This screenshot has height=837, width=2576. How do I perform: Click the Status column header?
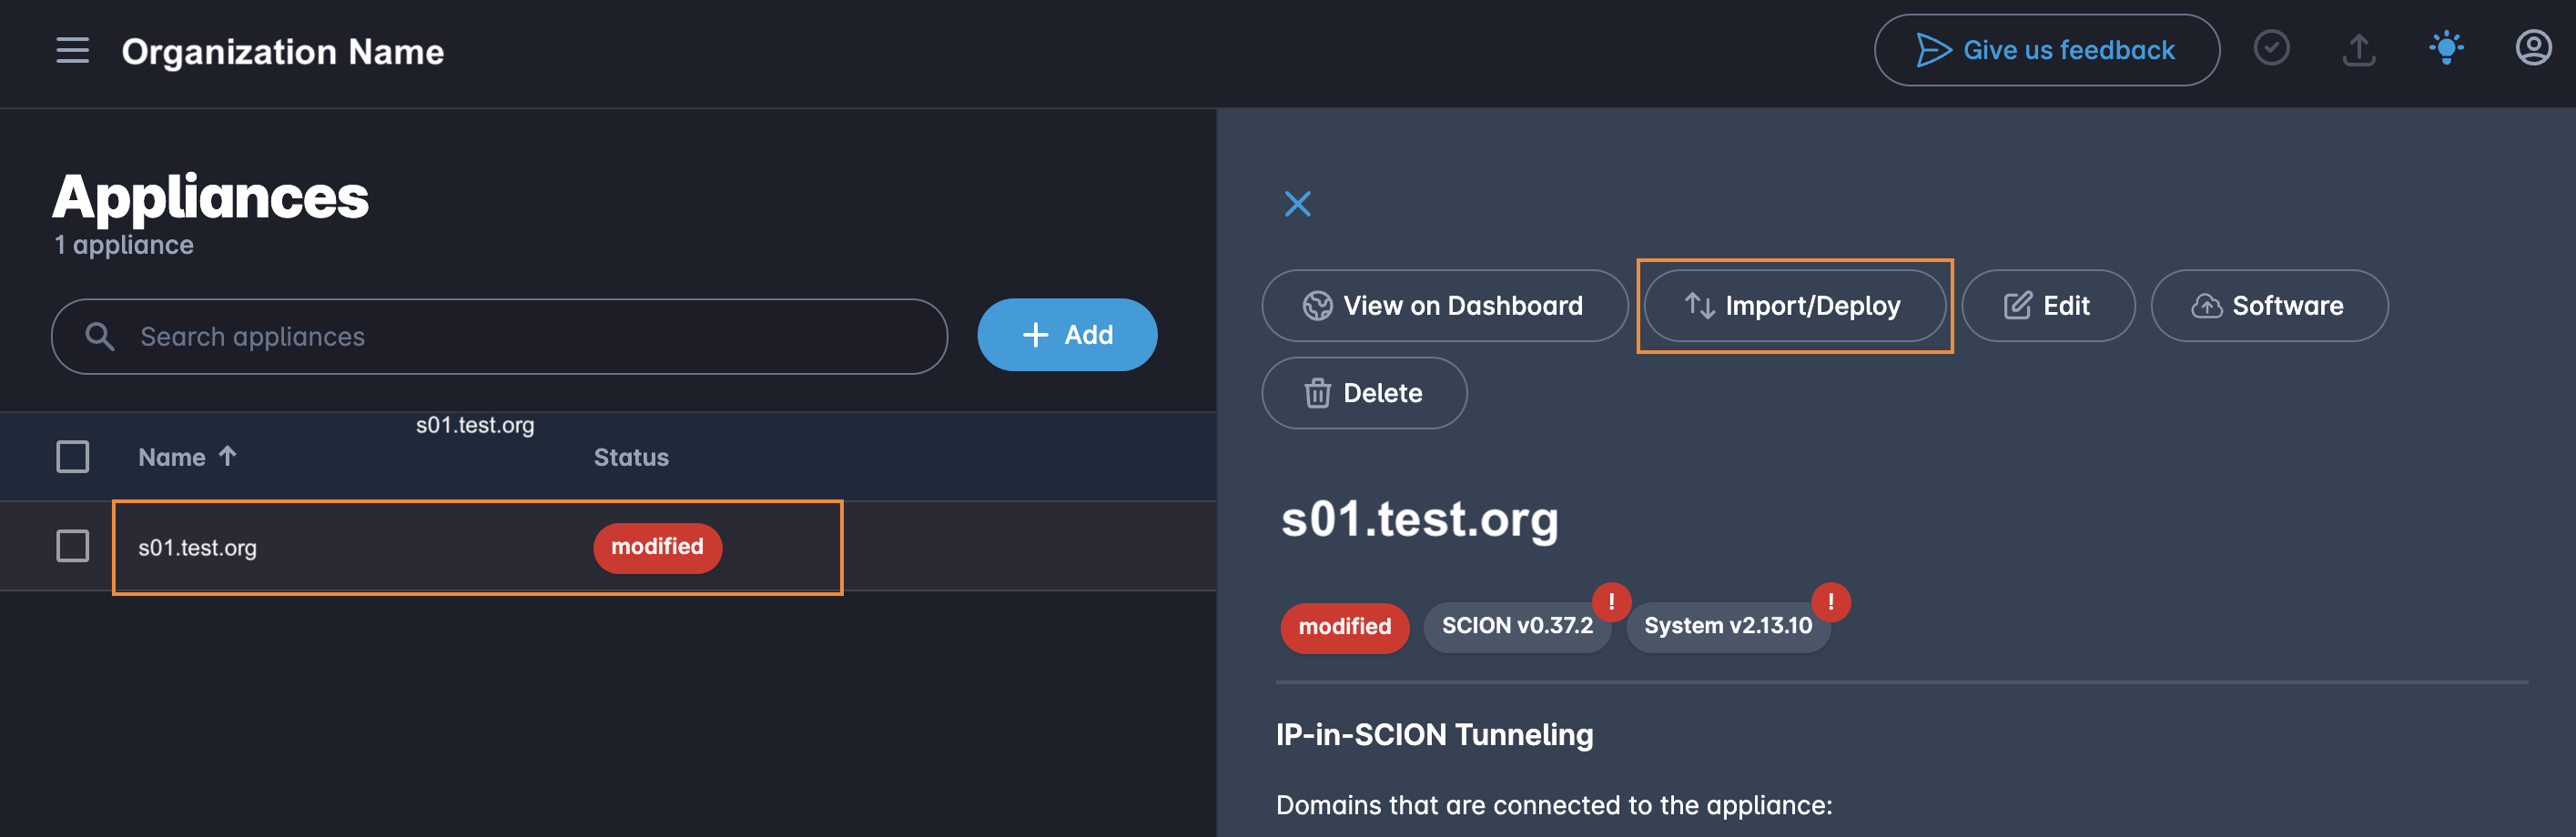(x=631, y=457)
